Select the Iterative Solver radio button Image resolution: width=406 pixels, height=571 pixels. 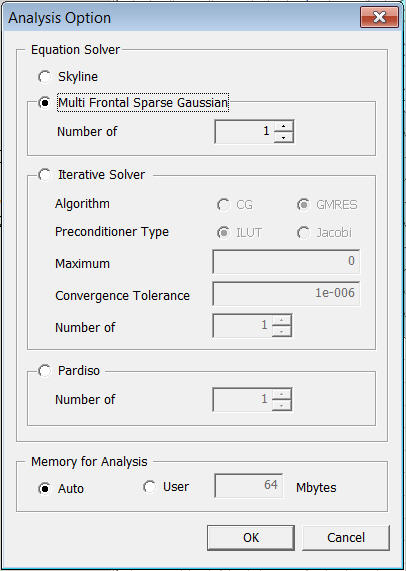point(44,175)
